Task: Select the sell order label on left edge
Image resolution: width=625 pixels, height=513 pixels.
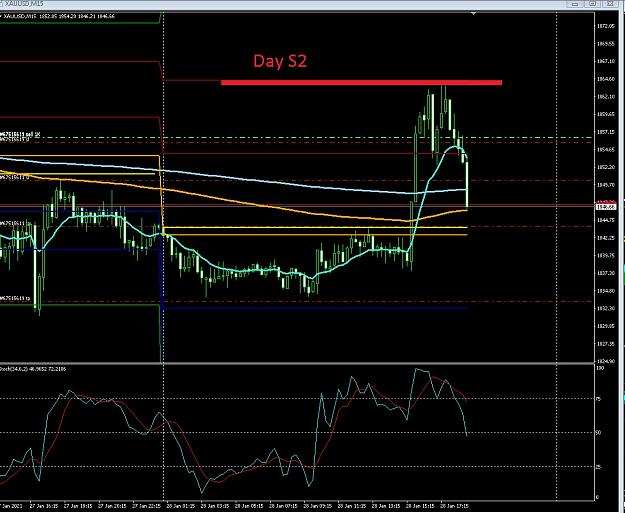Action: [20, 134]
